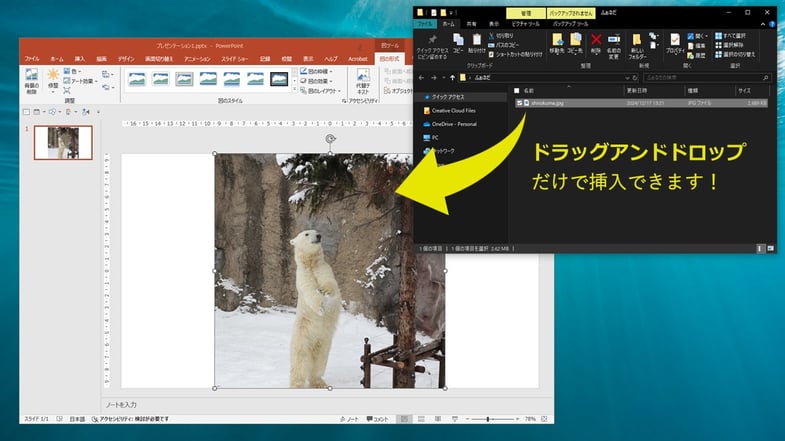Click Explorer Back arrow navigation button
The height and width of the screenshot is (441, 785).
point(421,78)
